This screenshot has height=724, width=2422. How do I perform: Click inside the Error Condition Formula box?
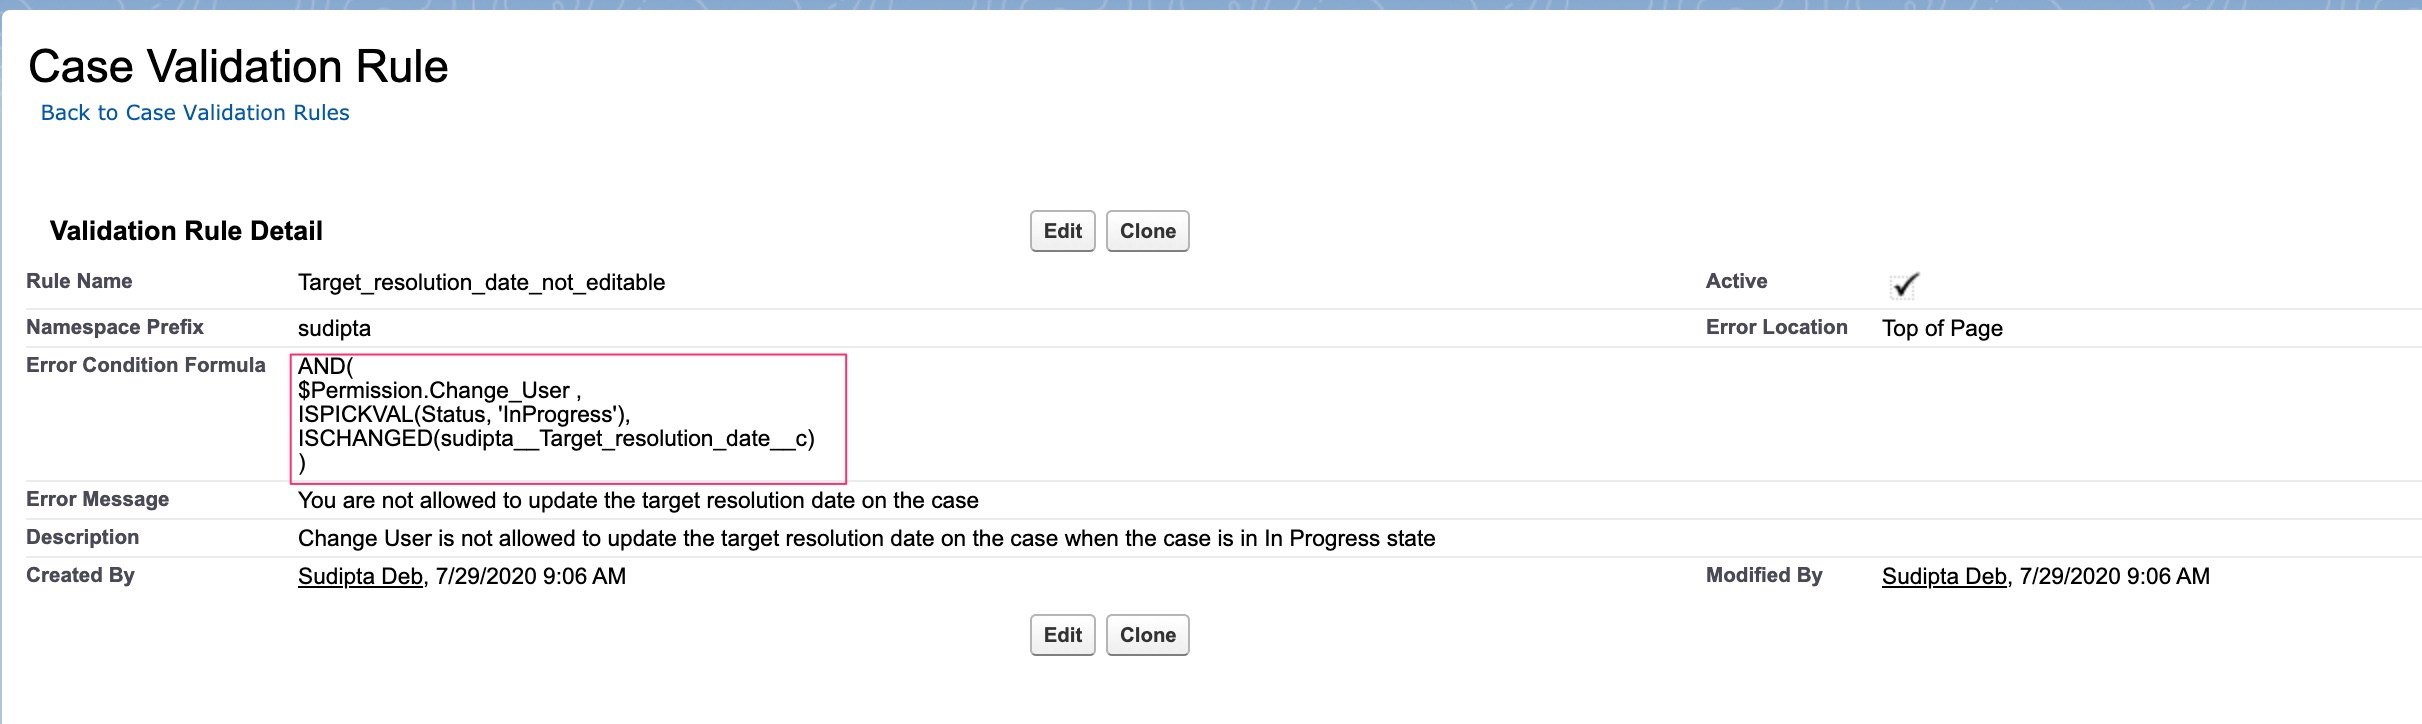(565, 415)
